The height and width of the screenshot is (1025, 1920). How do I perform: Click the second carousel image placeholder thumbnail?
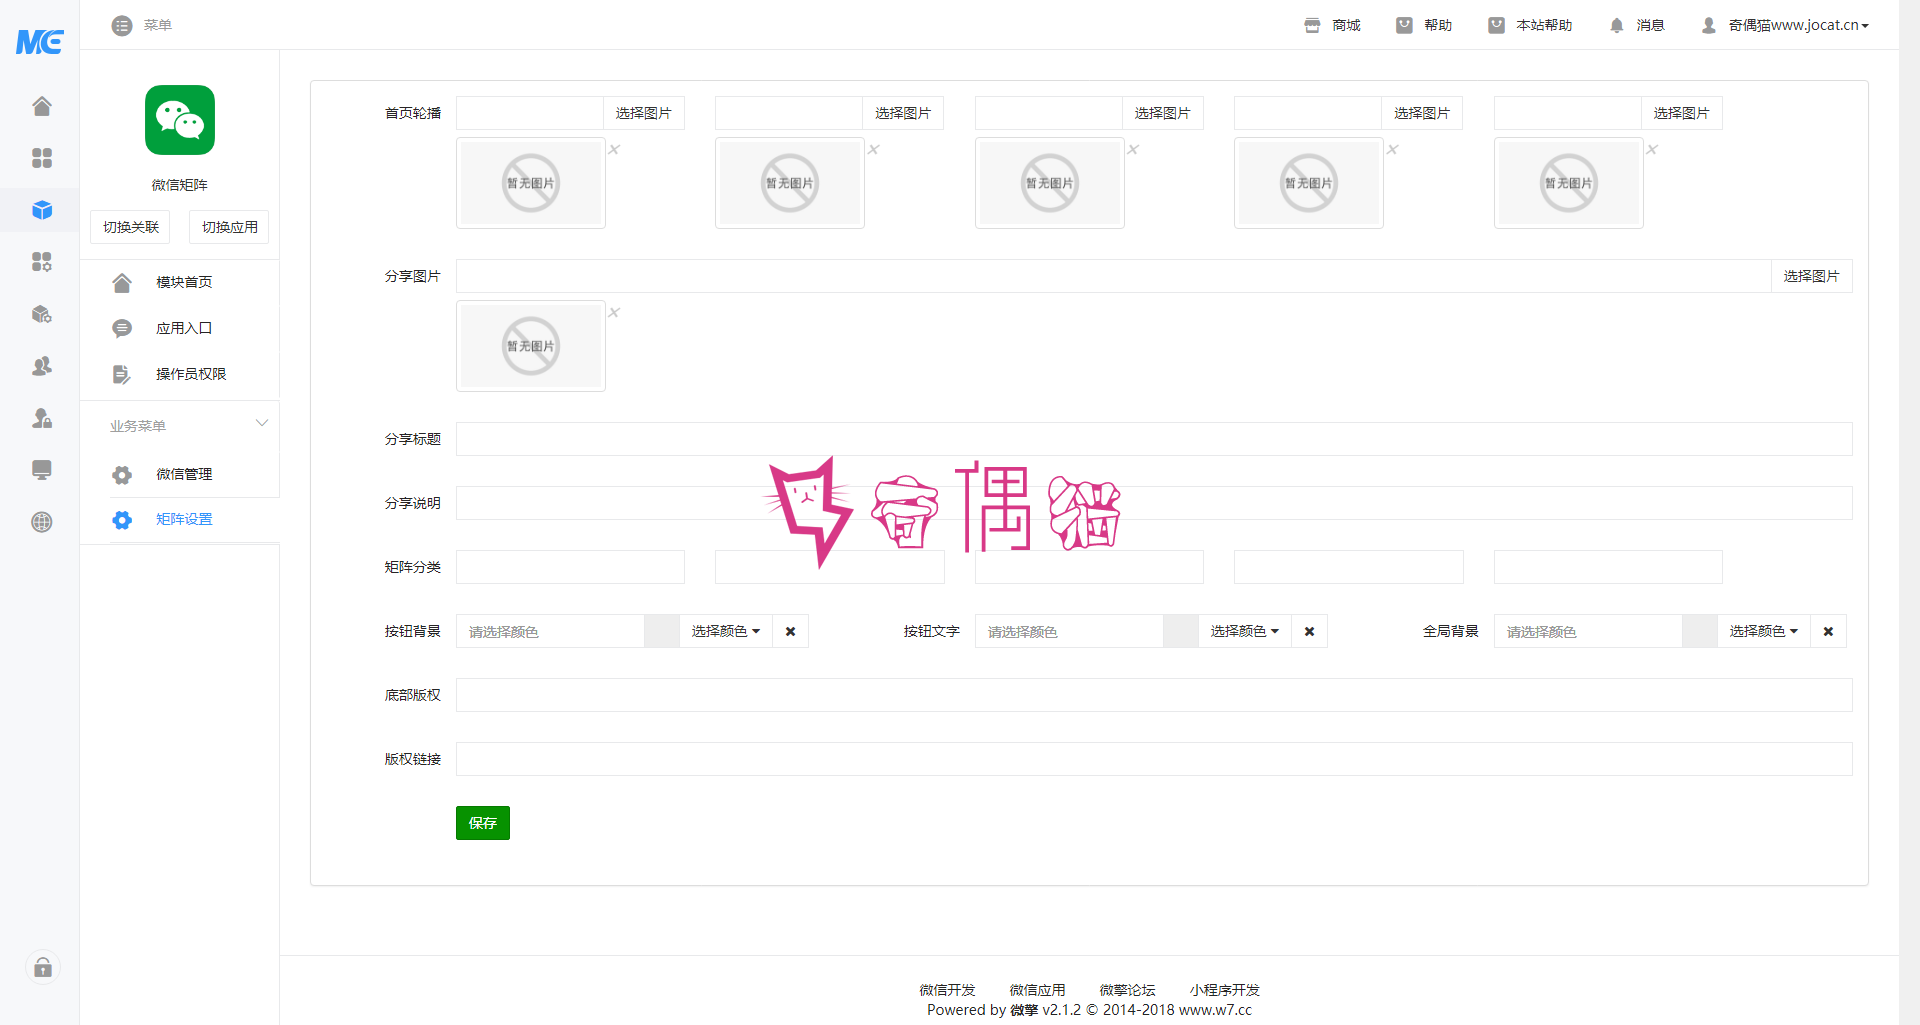point(790,183)
